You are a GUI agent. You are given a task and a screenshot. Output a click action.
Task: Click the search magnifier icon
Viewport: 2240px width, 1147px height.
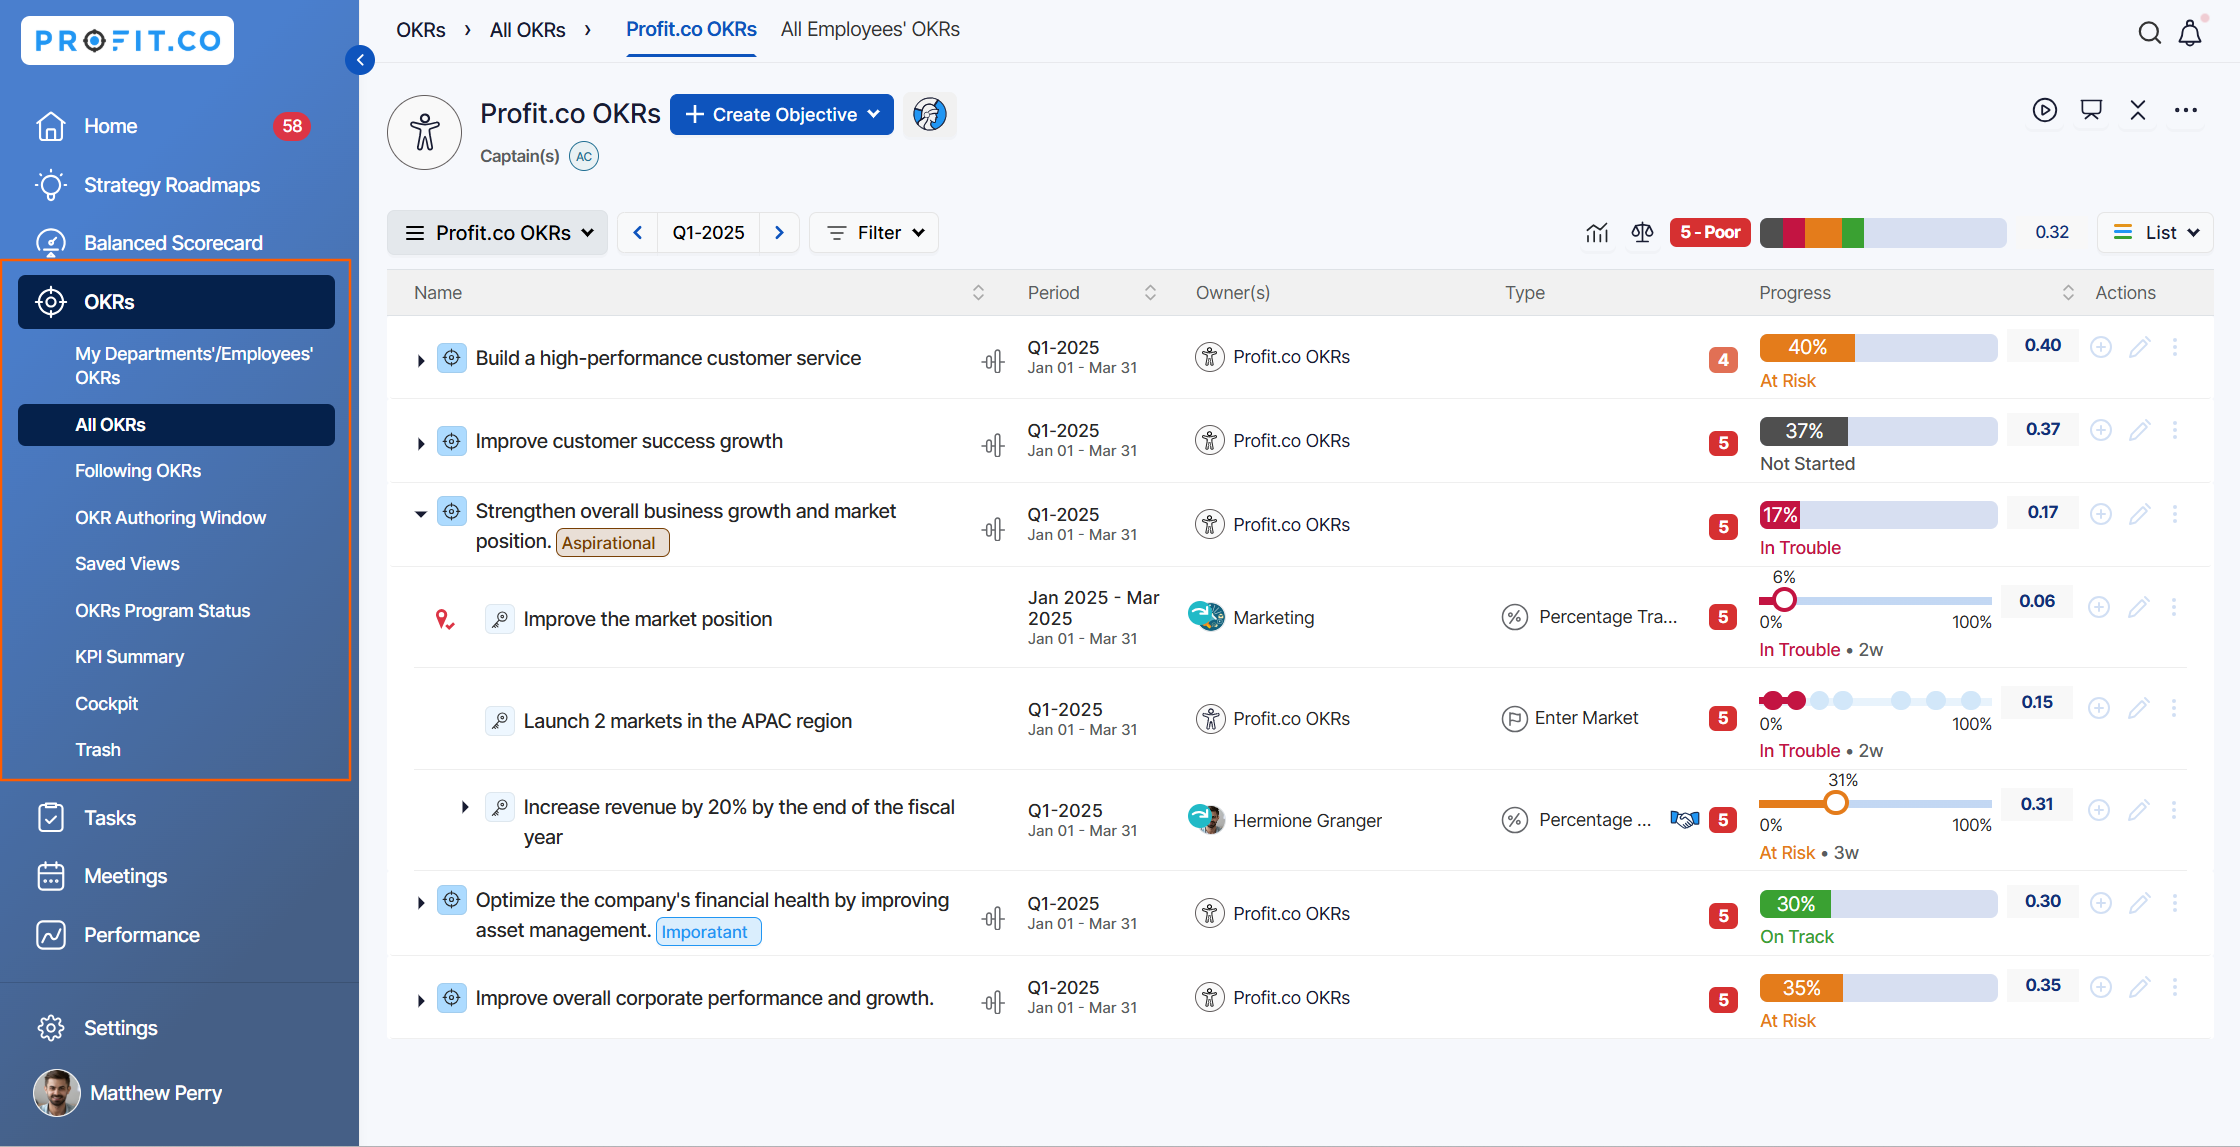click(x=2149, y=33)
